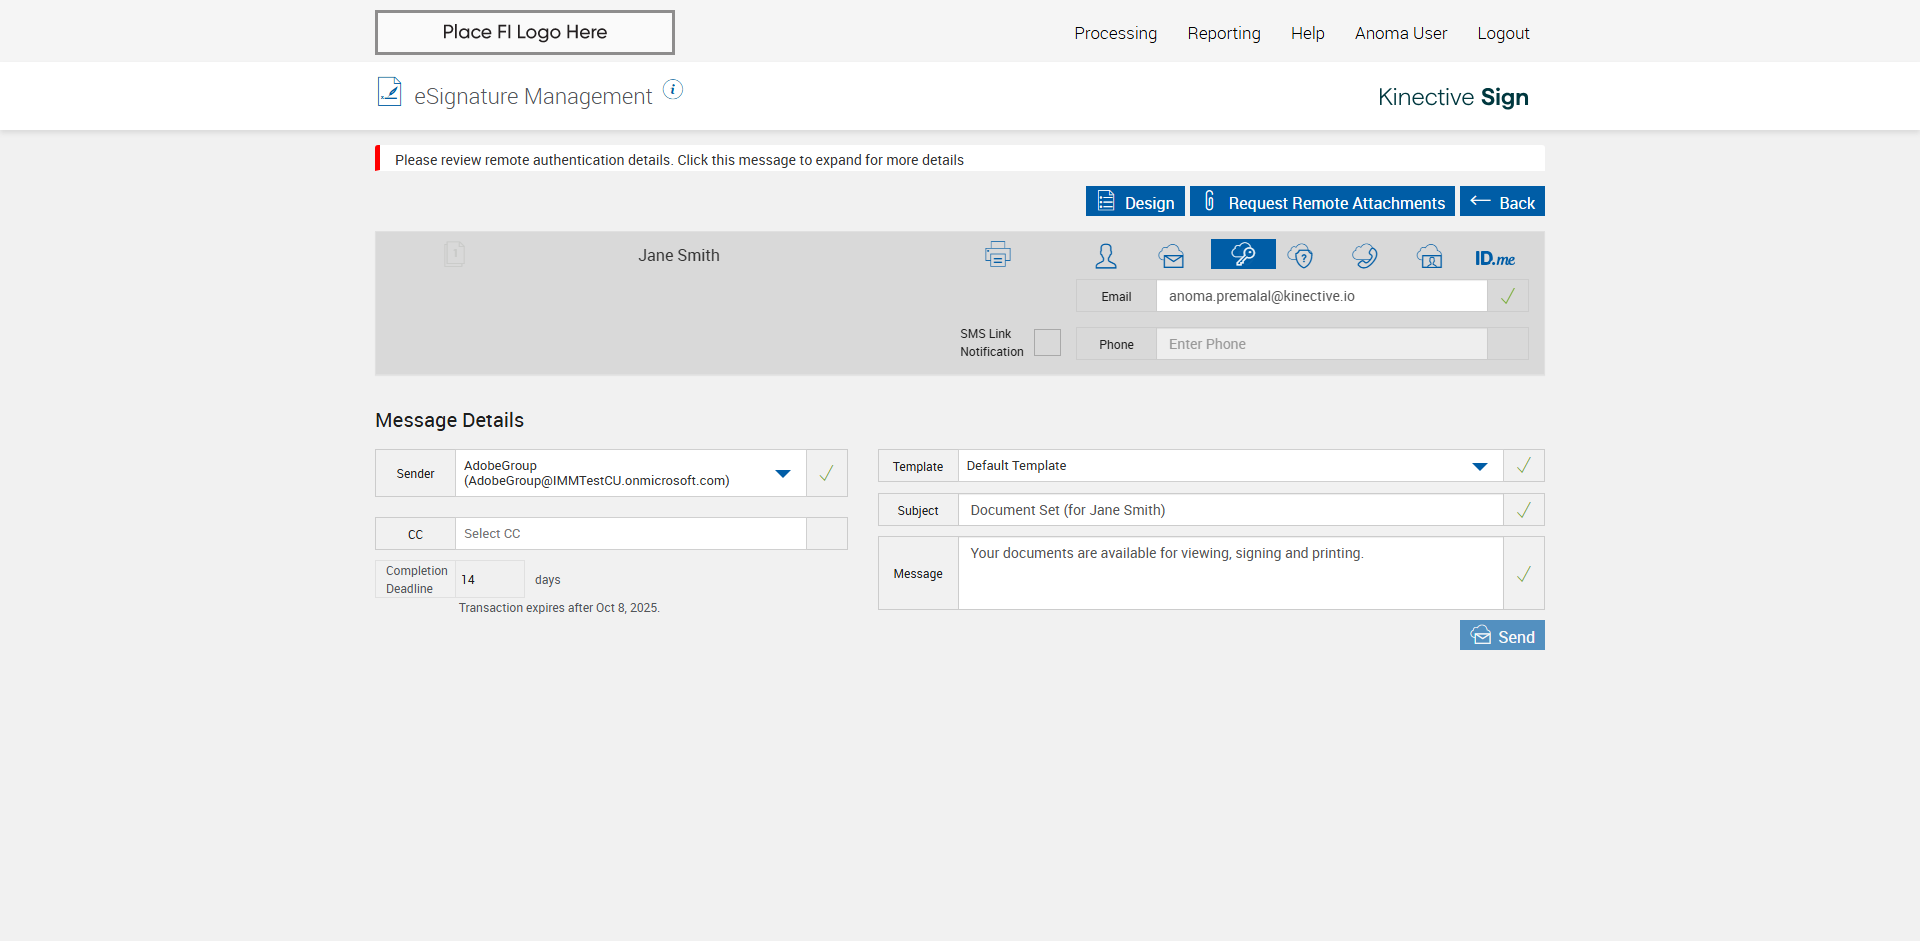Click the Subject text field
The image size is (1920, 941).
tap(1231, 510)
